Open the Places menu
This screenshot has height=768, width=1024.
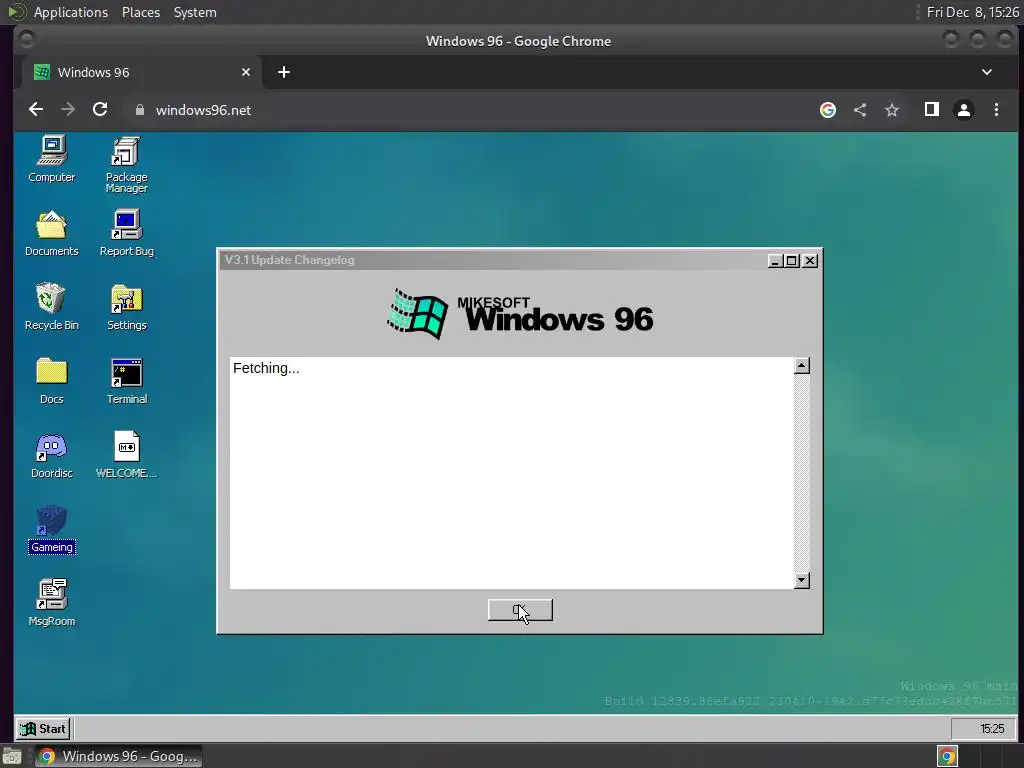pyautogui.click(x=140, y=12)
